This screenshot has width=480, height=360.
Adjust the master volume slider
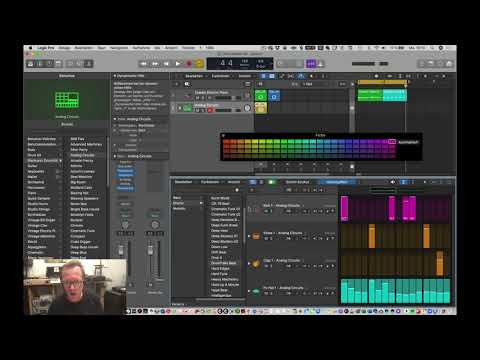(x=370, y=63)
